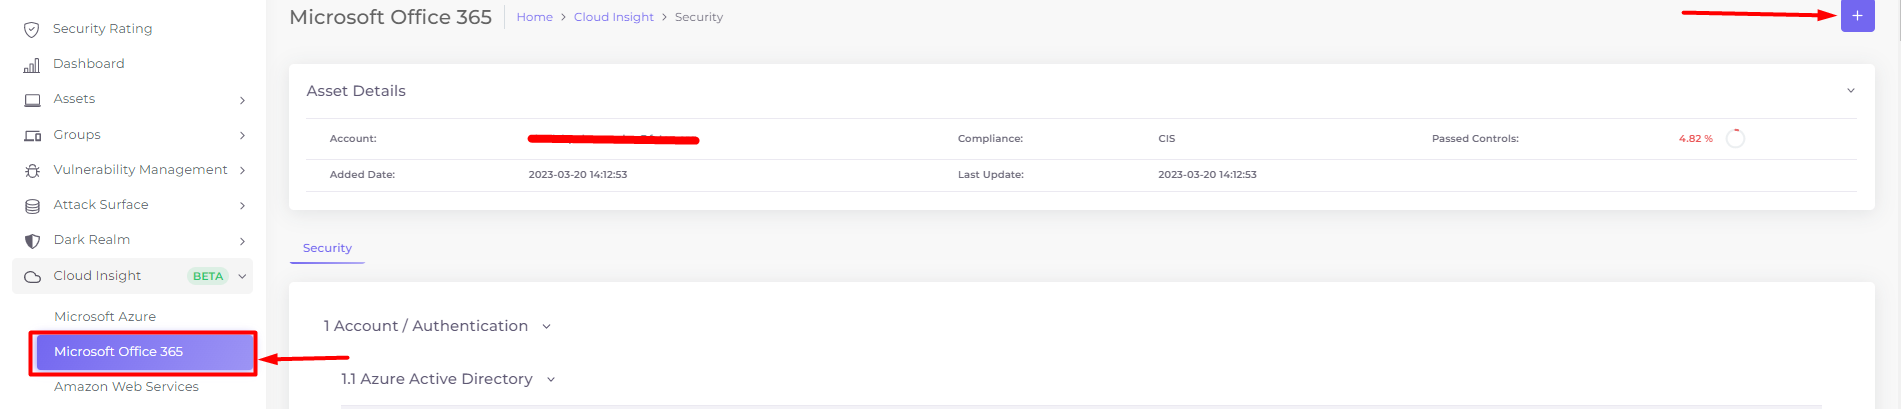Click the purple plus add button
The image size is (1901, 409).
tap(1857, 16)
